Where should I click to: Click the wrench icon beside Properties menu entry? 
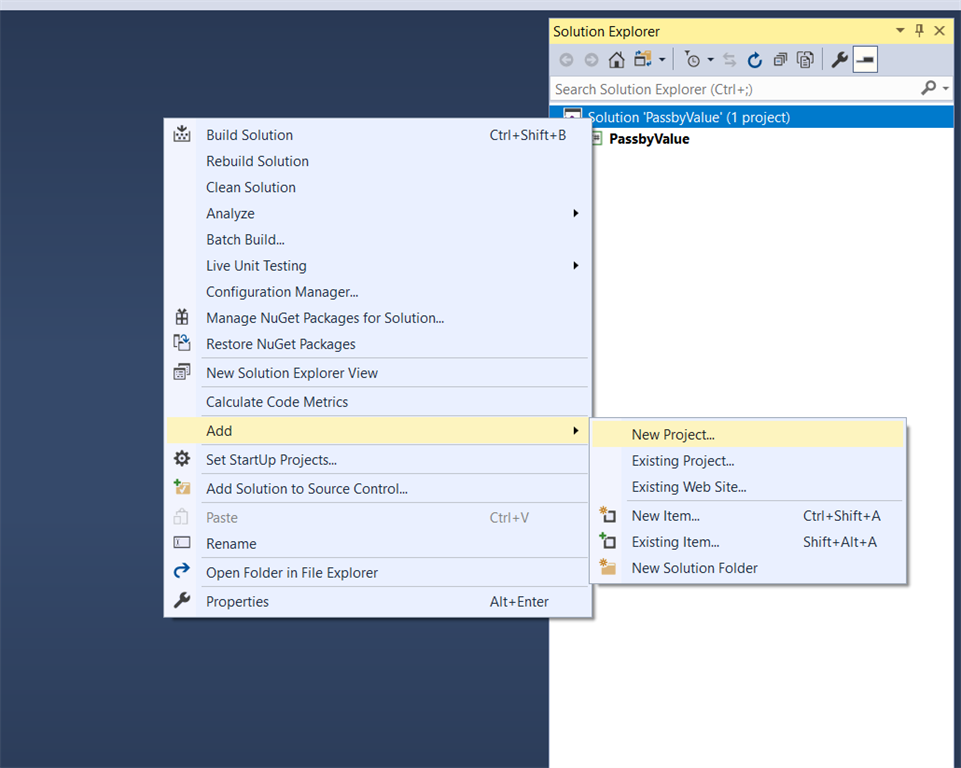(x=182, y=600)
